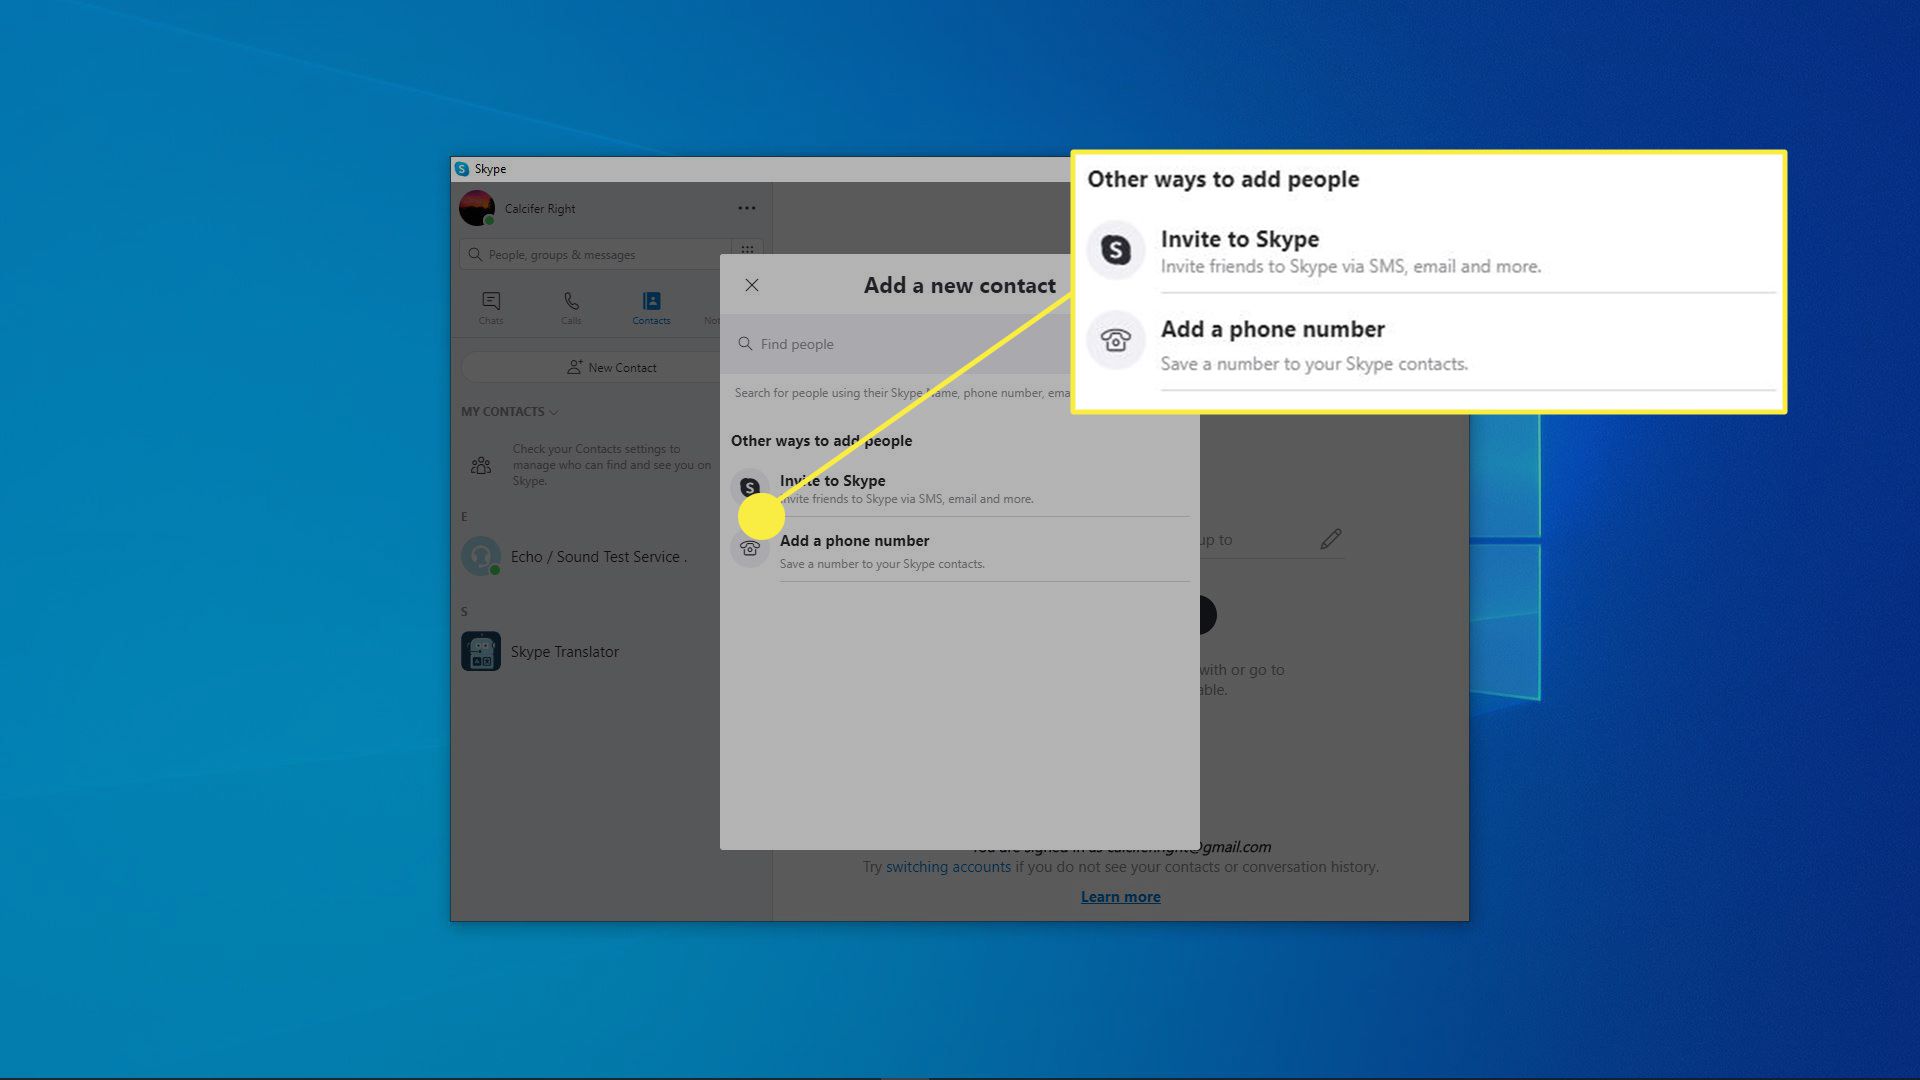The image size is (1920, 1080).
Task: Switch to the Calls tab
Action: click(571, 307)
